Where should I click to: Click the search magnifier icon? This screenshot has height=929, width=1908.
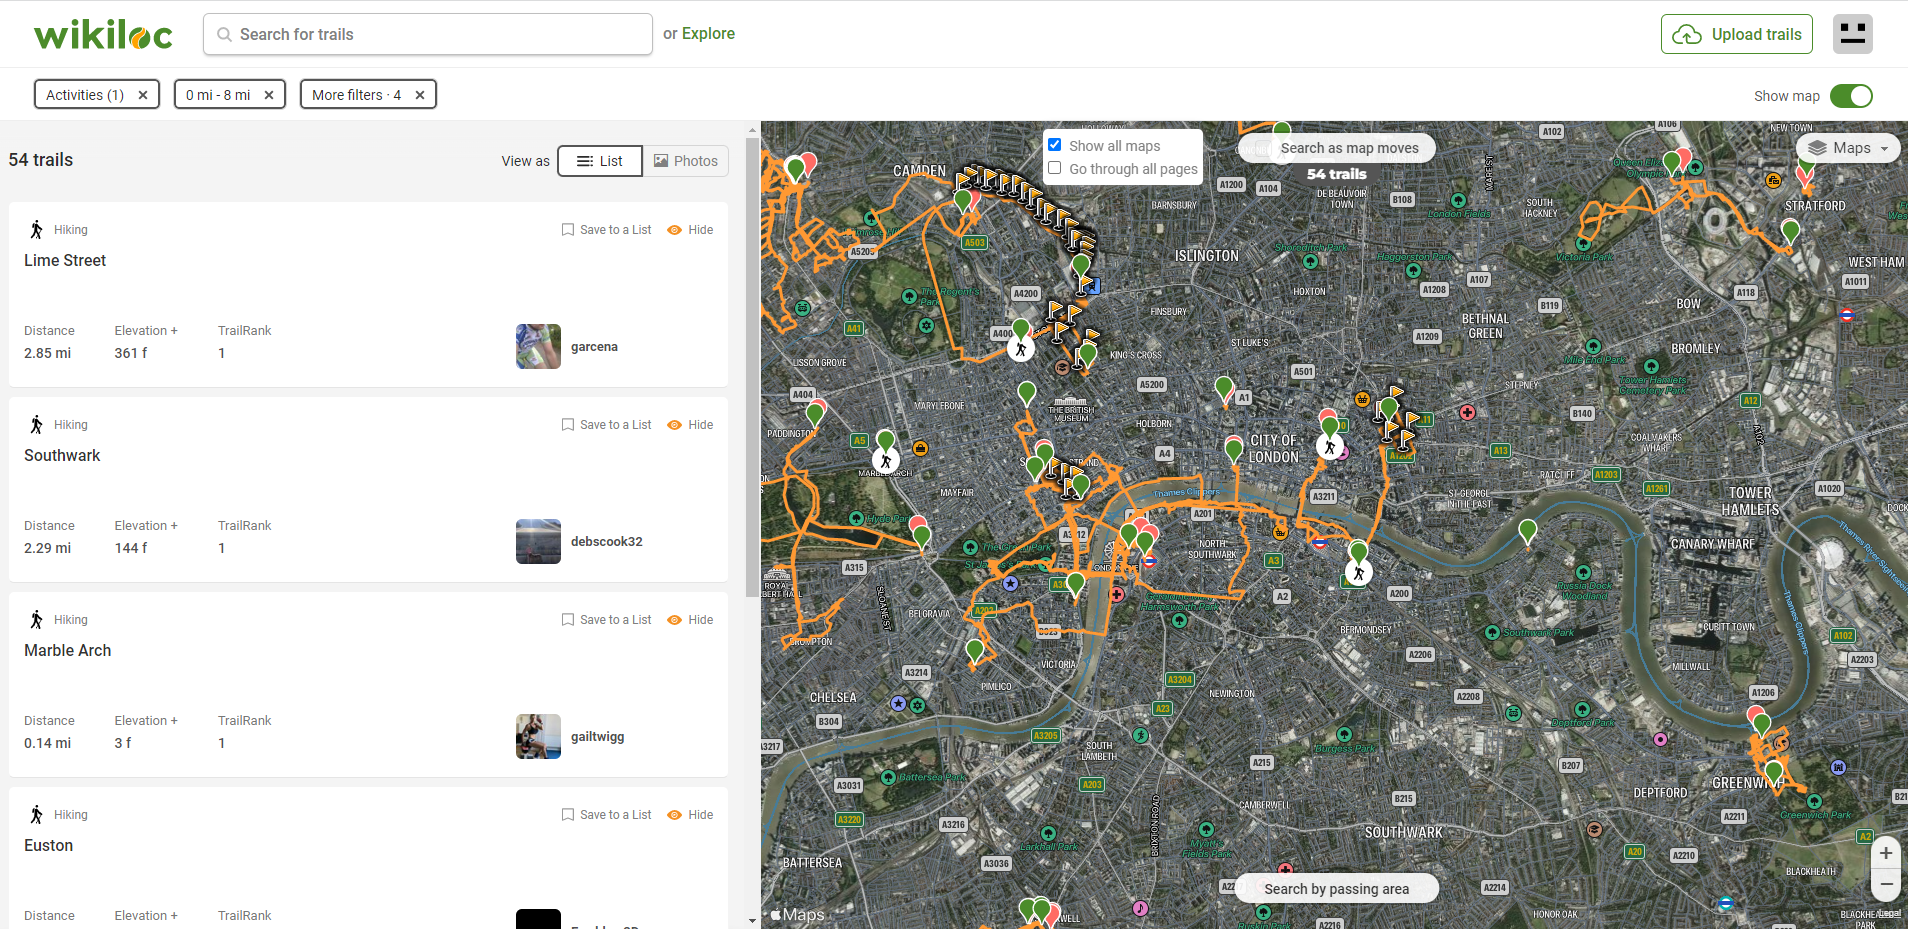225,35
